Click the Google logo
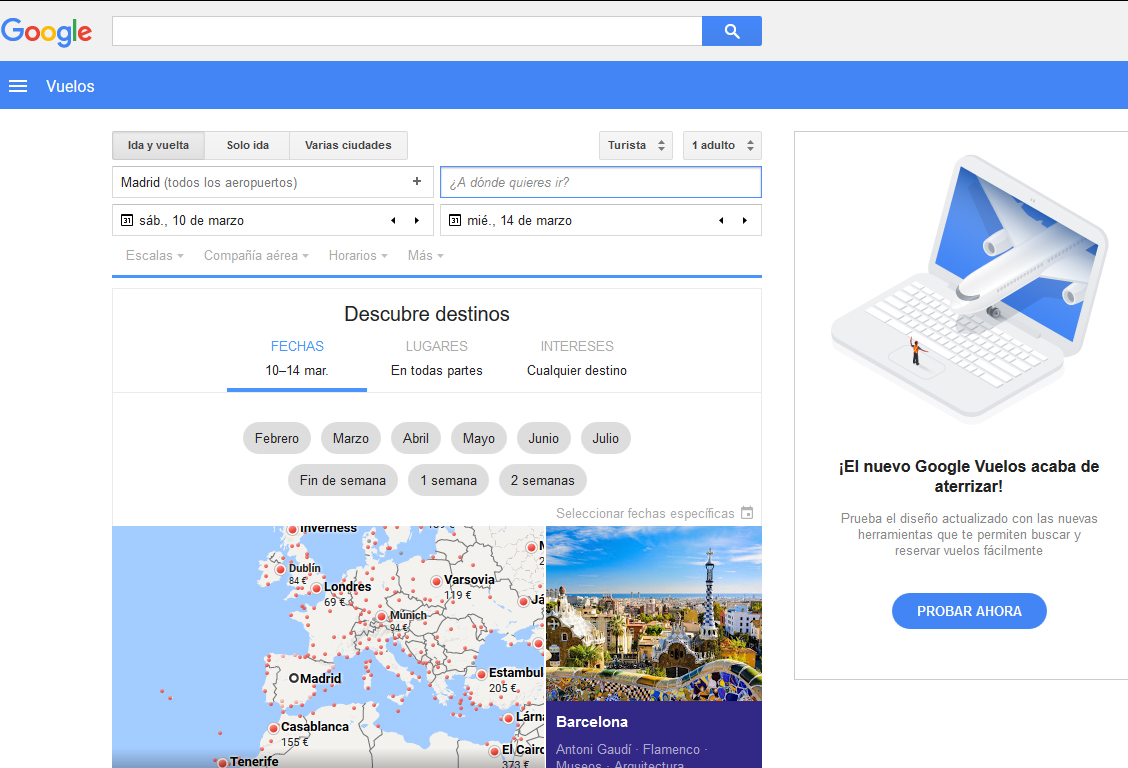Viewport: 1128px width, 768px height. tap(47, 31)
